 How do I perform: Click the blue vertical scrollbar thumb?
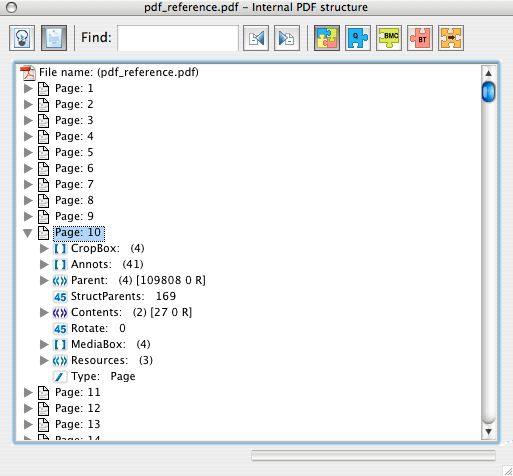tap(489, 92)
